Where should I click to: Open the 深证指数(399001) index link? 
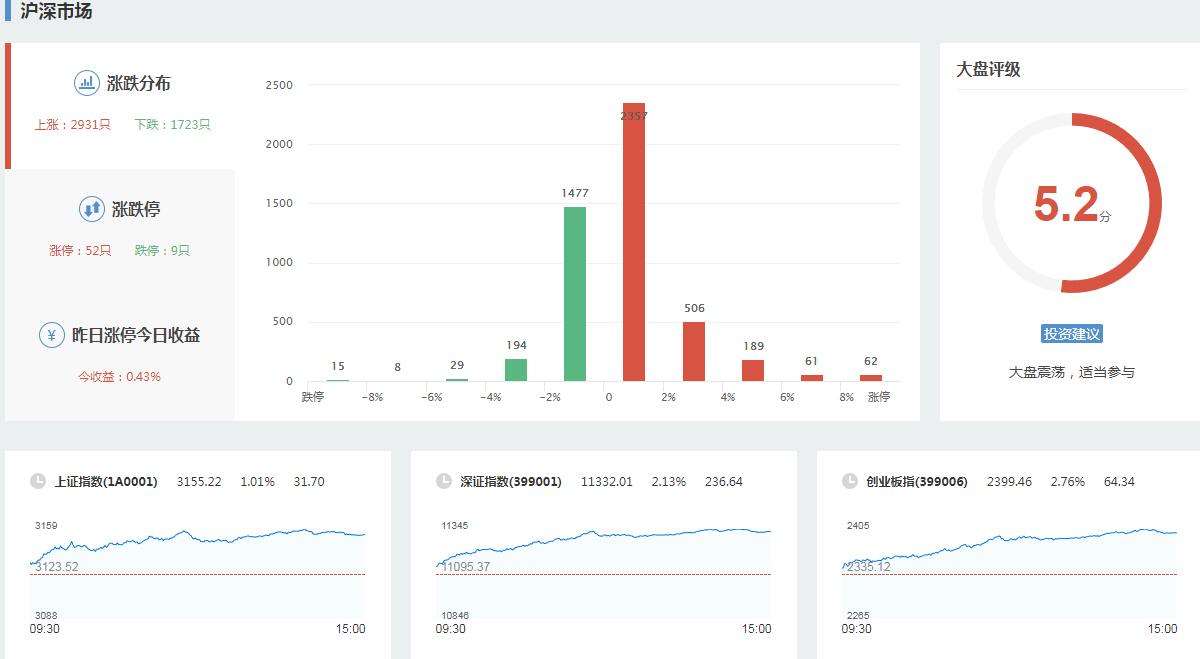tap(510, 482)
